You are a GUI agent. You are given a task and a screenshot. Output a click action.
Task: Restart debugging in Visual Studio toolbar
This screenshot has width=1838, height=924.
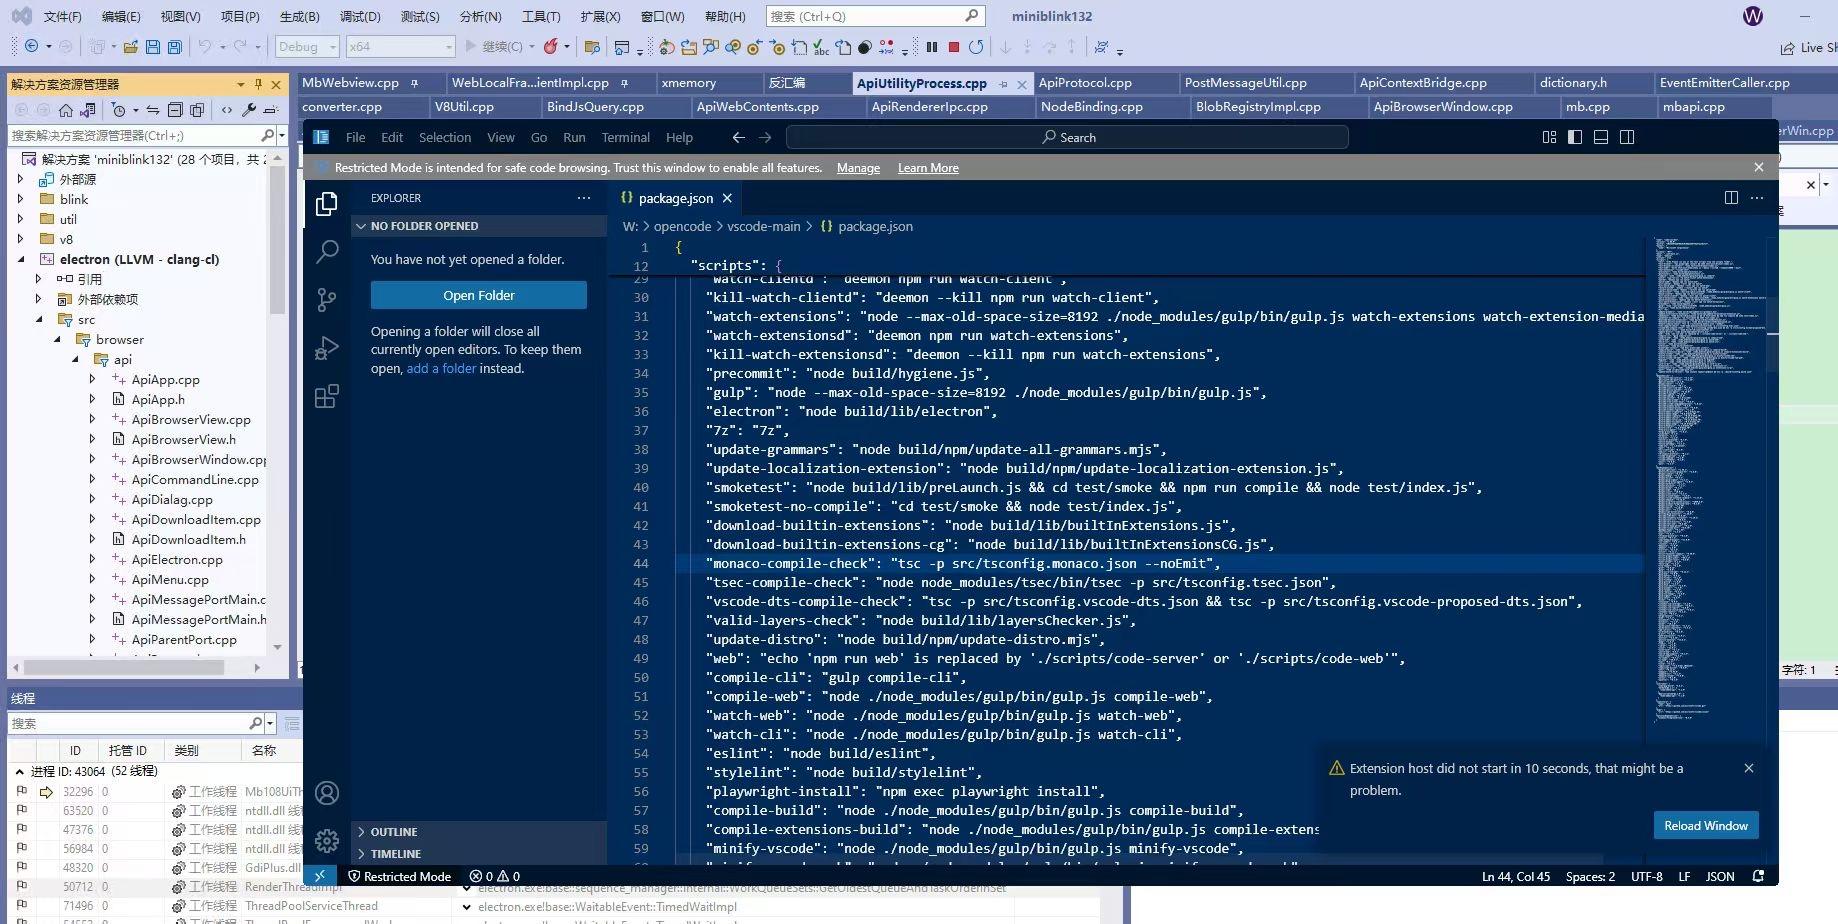click(x=976, y=47)
